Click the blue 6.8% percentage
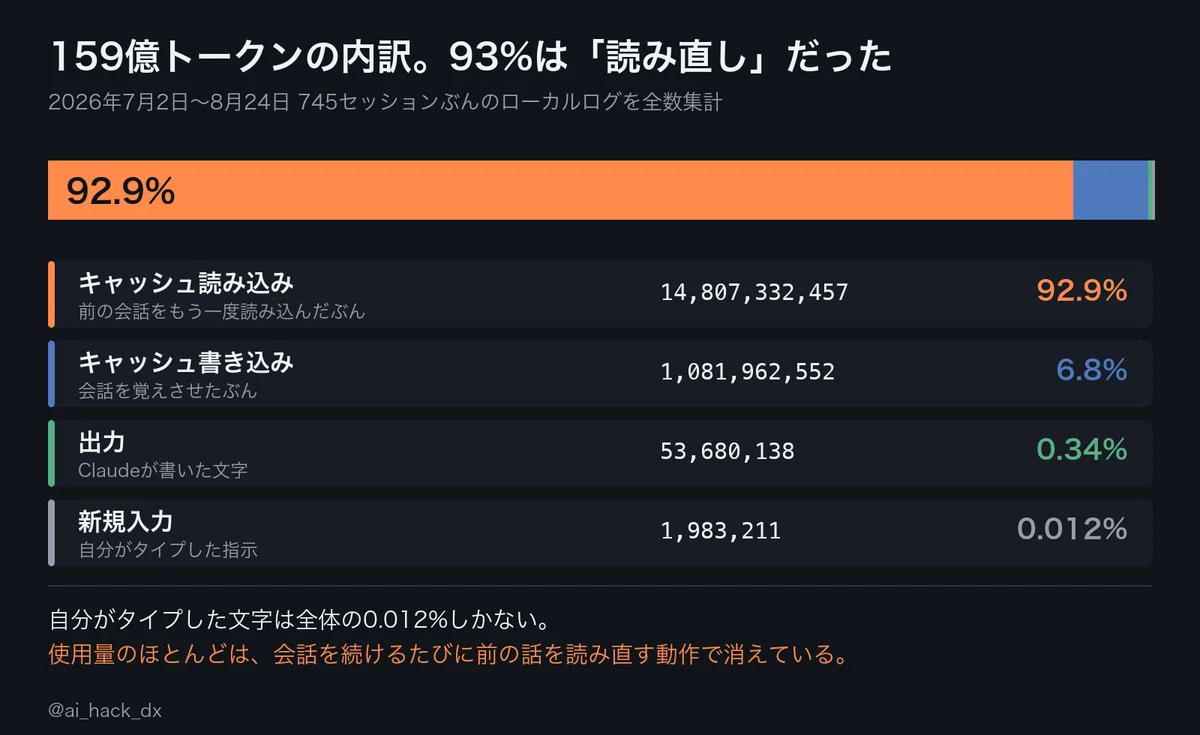The height and width of the screenshot is (735, 1200). [1092, 370]
